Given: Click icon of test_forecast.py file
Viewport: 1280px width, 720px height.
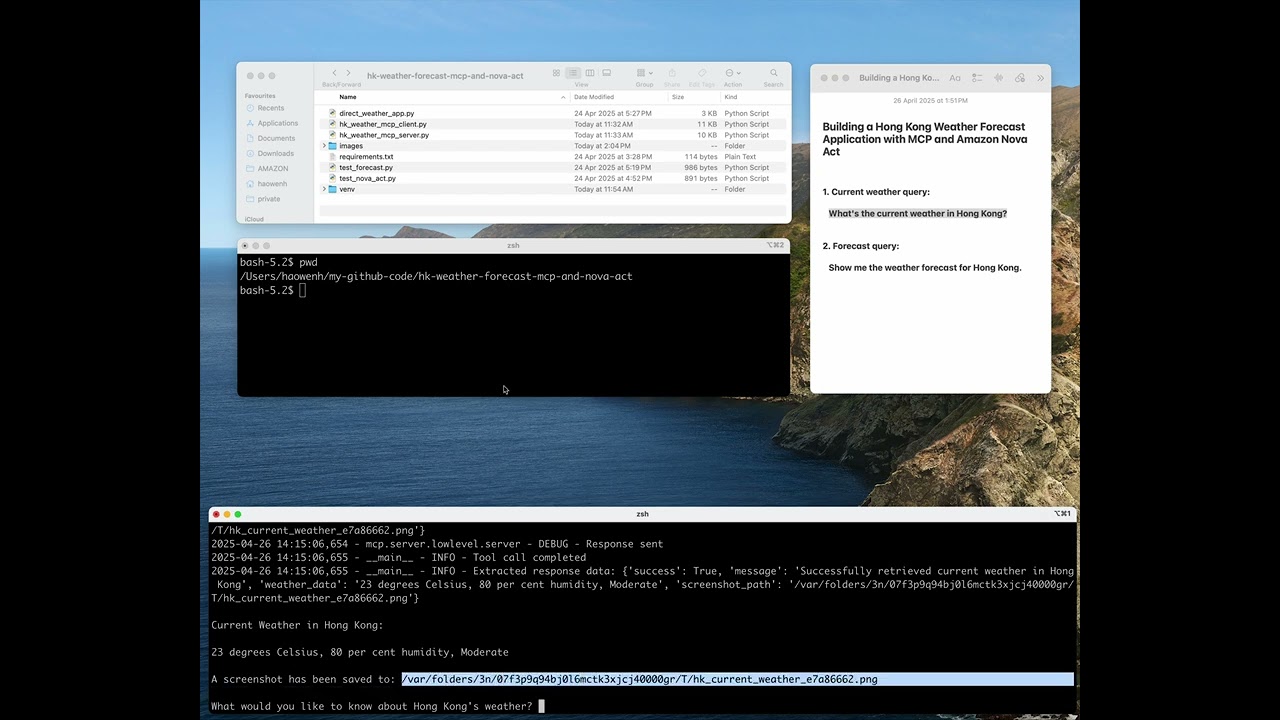Looking at the screenshot, I should tap(332, 168).
